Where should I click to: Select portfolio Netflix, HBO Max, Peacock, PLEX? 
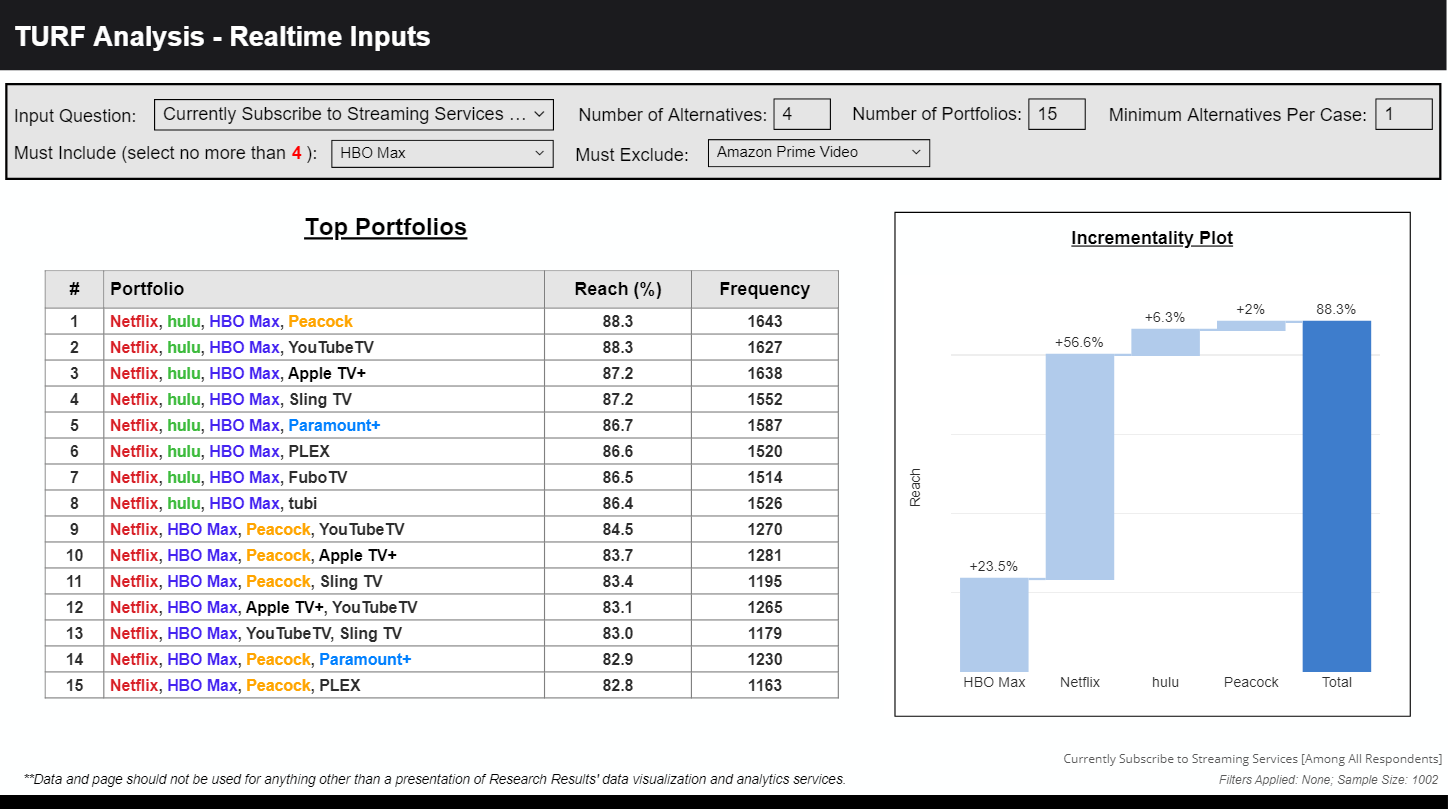coord(442,685)
